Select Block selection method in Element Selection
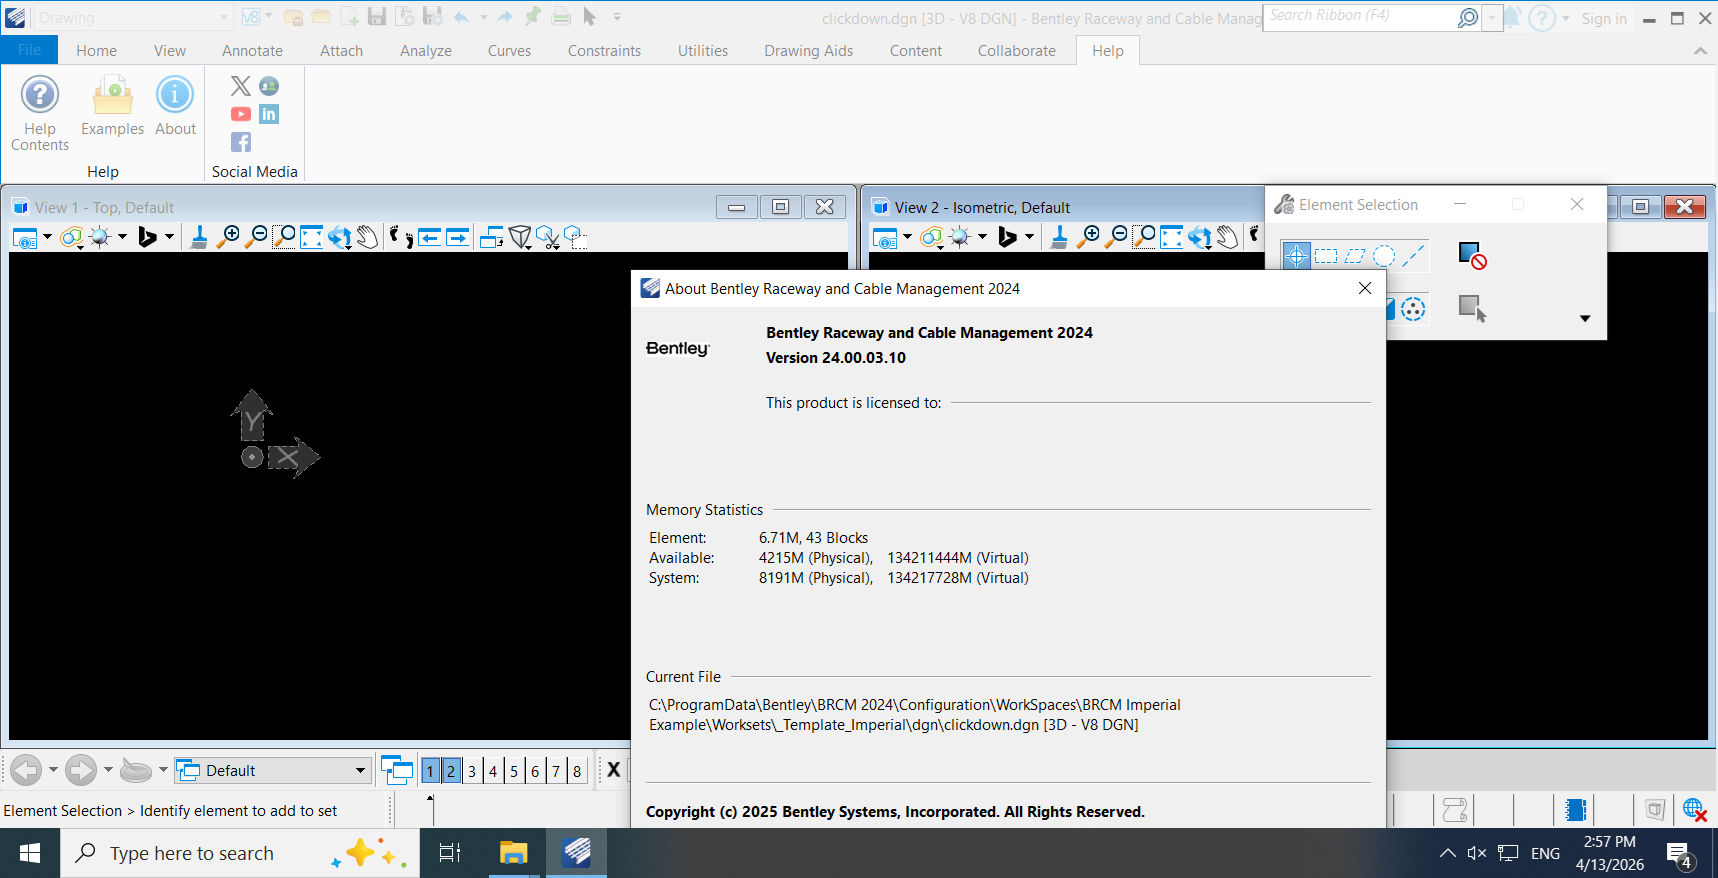1718x878 pixels. (x=1326, y=256)
